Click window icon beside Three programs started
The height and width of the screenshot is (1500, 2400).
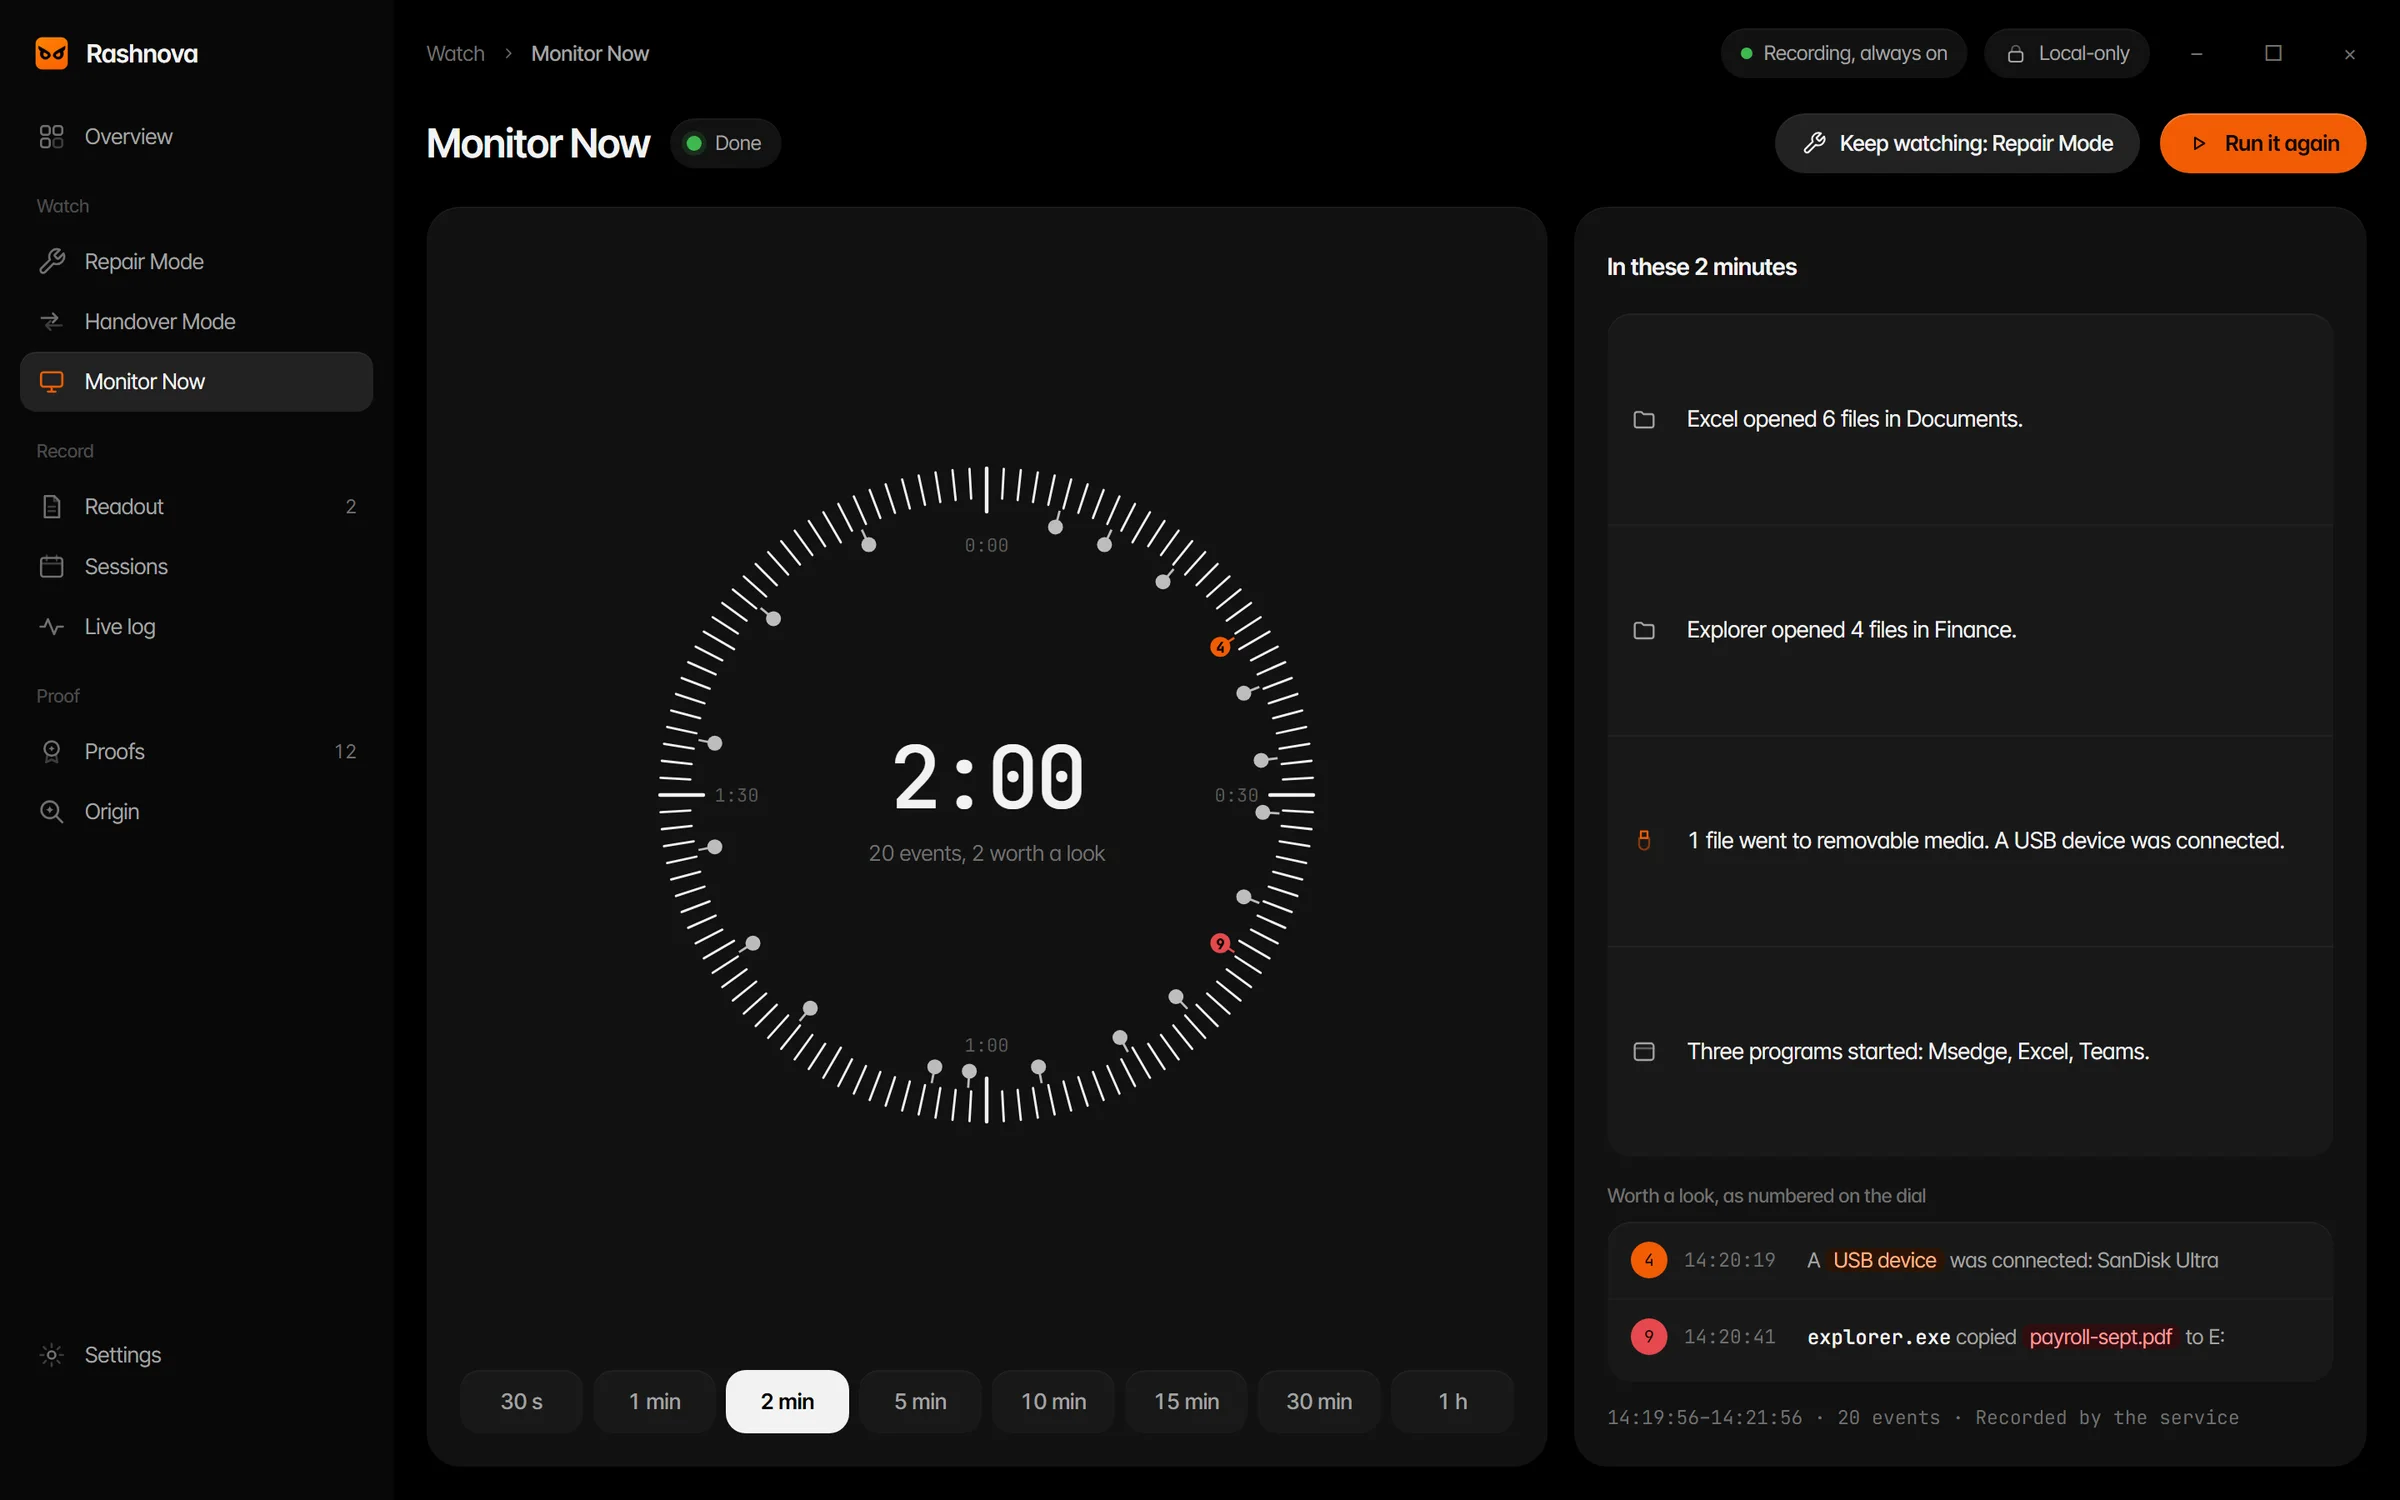click(1644, 1051)
